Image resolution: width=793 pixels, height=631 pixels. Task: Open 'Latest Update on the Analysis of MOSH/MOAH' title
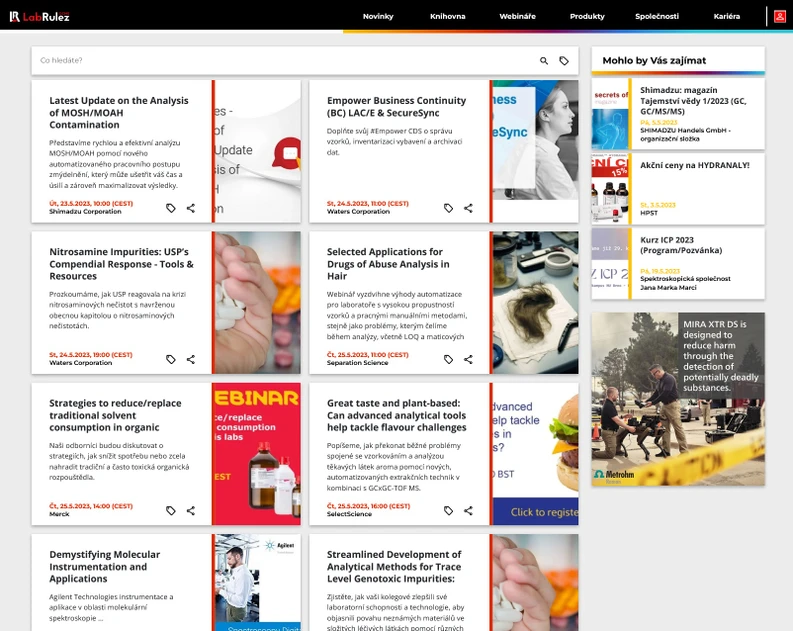(x=119, y=112)
